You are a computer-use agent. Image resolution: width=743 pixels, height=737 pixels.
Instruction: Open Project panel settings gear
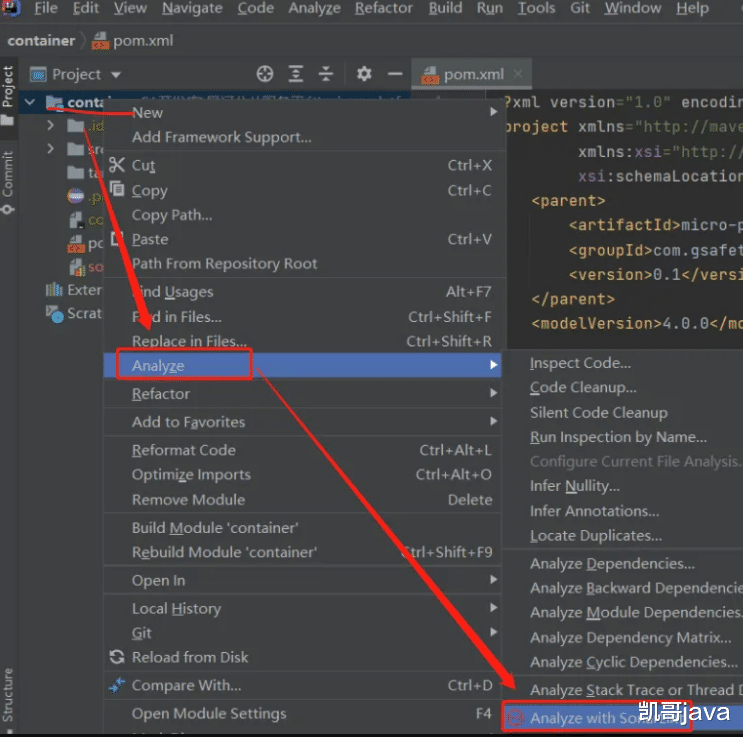[364, 74]
